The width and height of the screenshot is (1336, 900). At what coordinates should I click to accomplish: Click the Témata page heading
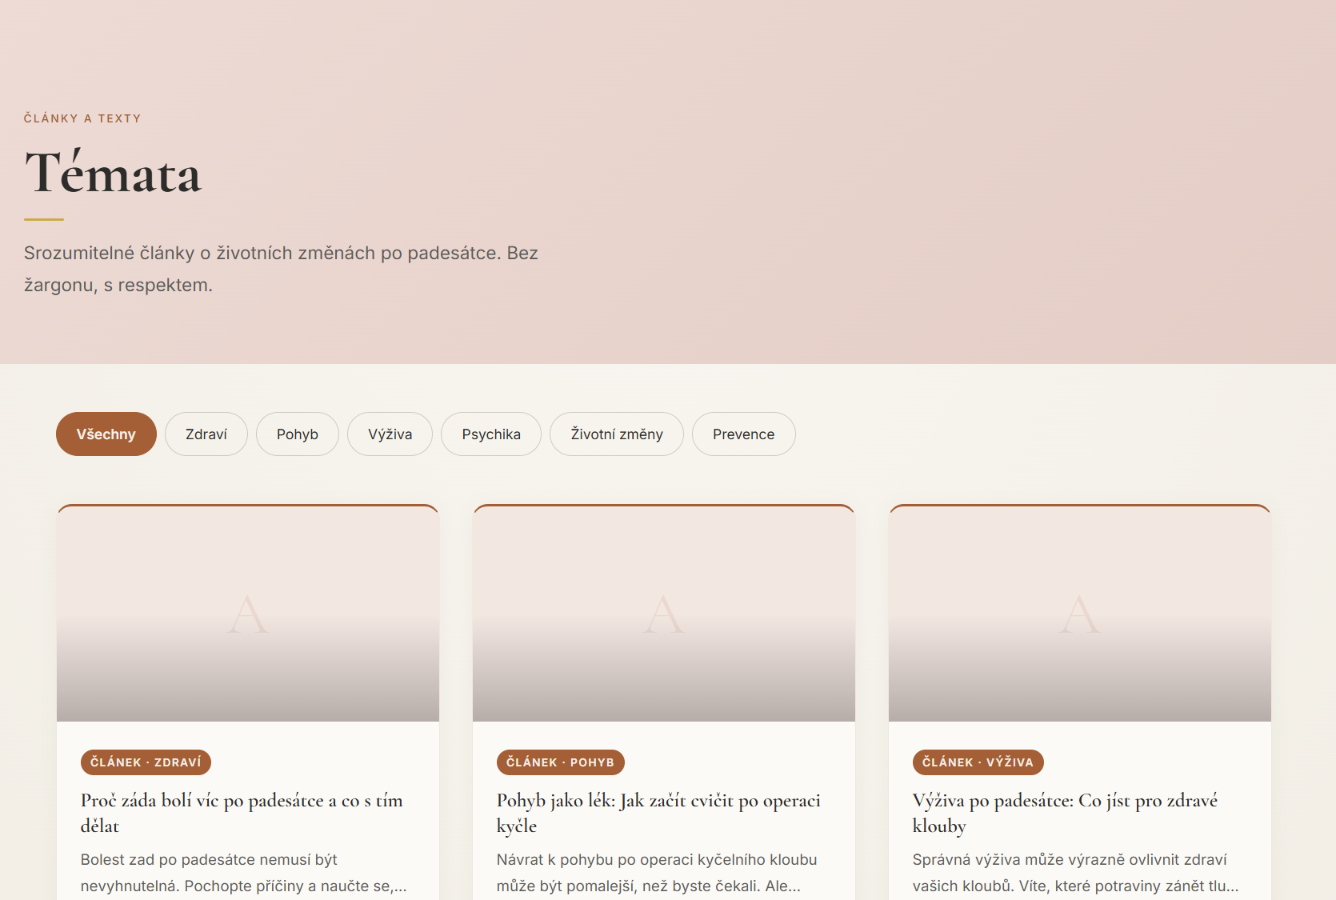tap(113, 174)
